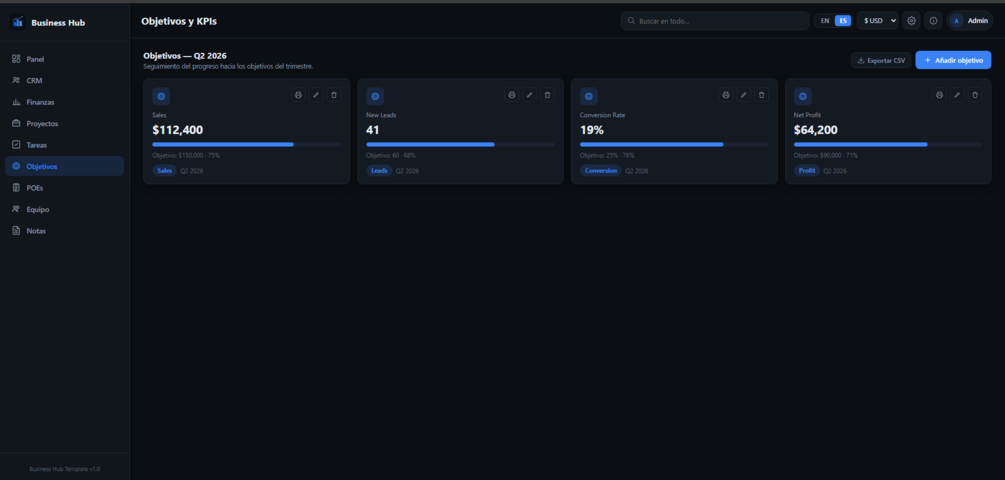Image resolution: width=1005 pixels, height=480 pixels.
Task: Delete the Sales objective card
Action: 333,95
